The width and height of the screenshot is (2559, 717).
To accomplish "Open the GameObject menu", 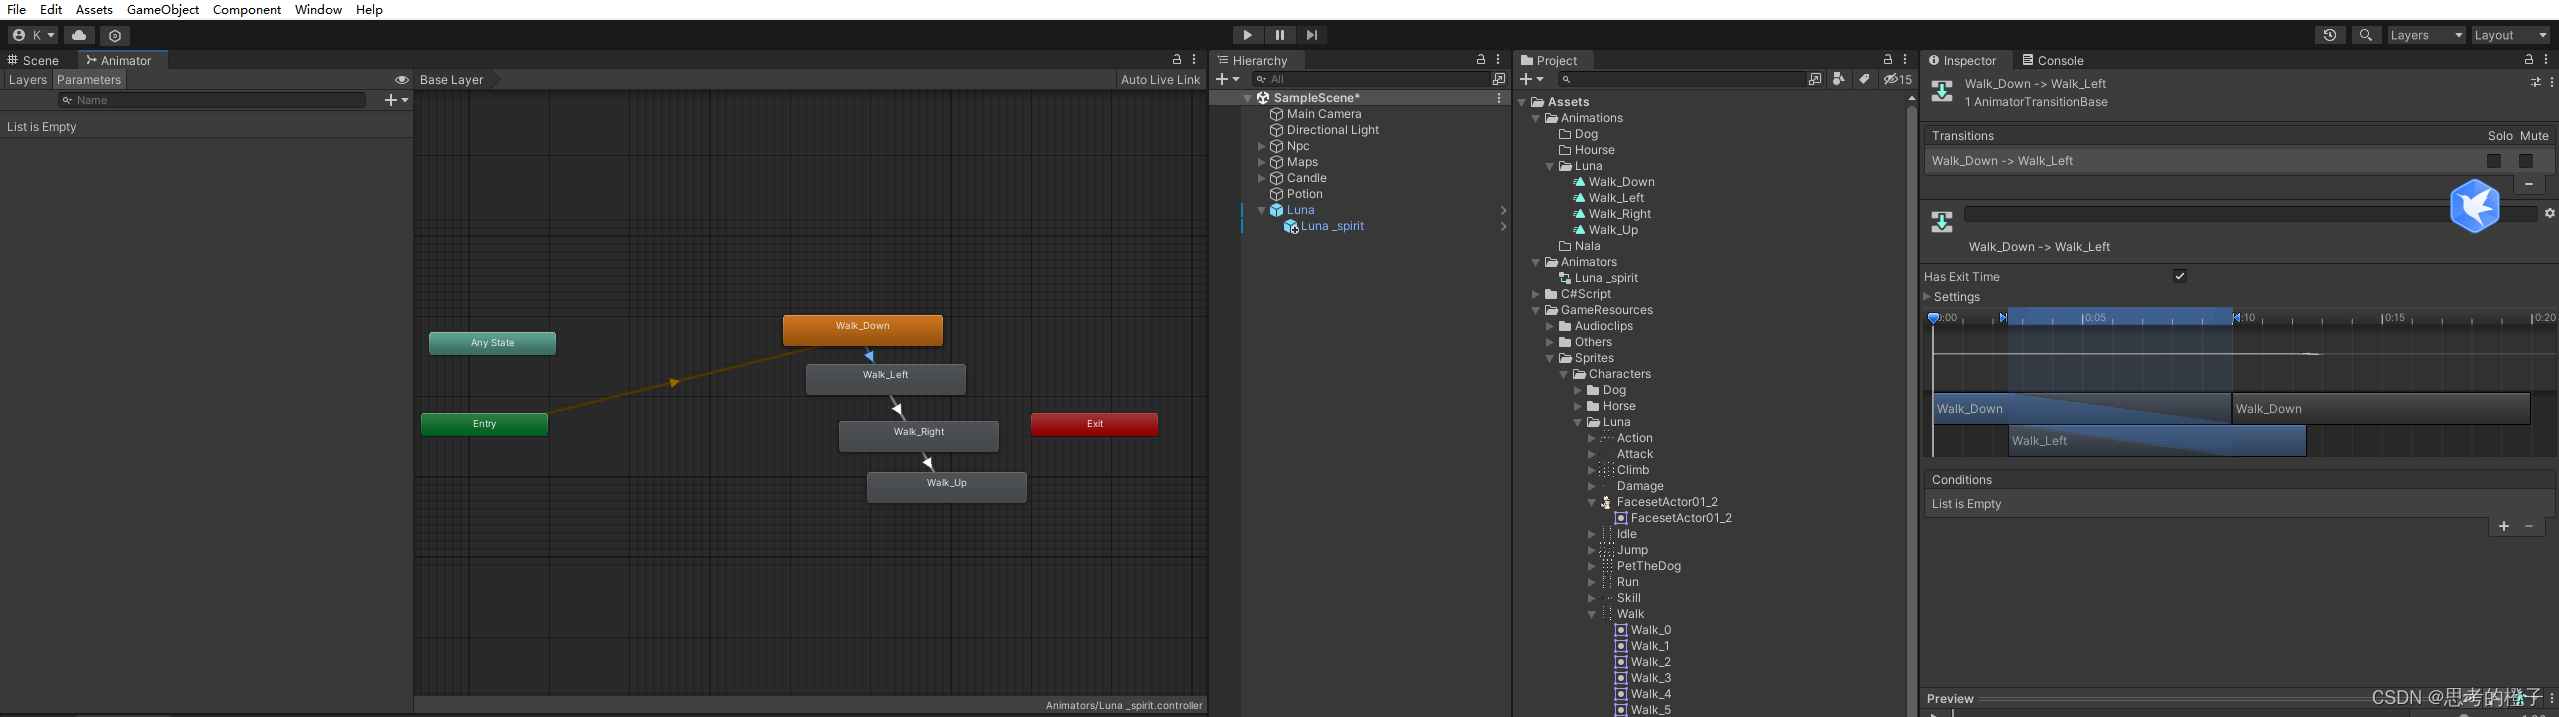I will 163,9.
